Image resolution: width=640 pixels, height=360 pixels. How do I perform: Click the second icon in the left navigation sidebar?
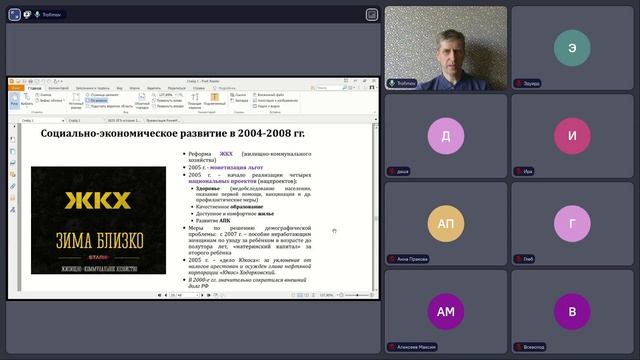point(13,151)
